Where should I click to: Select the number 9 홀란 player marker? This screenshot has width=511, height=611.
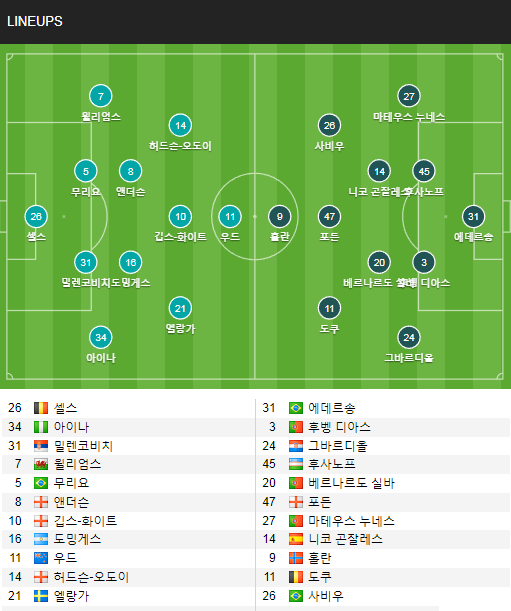279,216
